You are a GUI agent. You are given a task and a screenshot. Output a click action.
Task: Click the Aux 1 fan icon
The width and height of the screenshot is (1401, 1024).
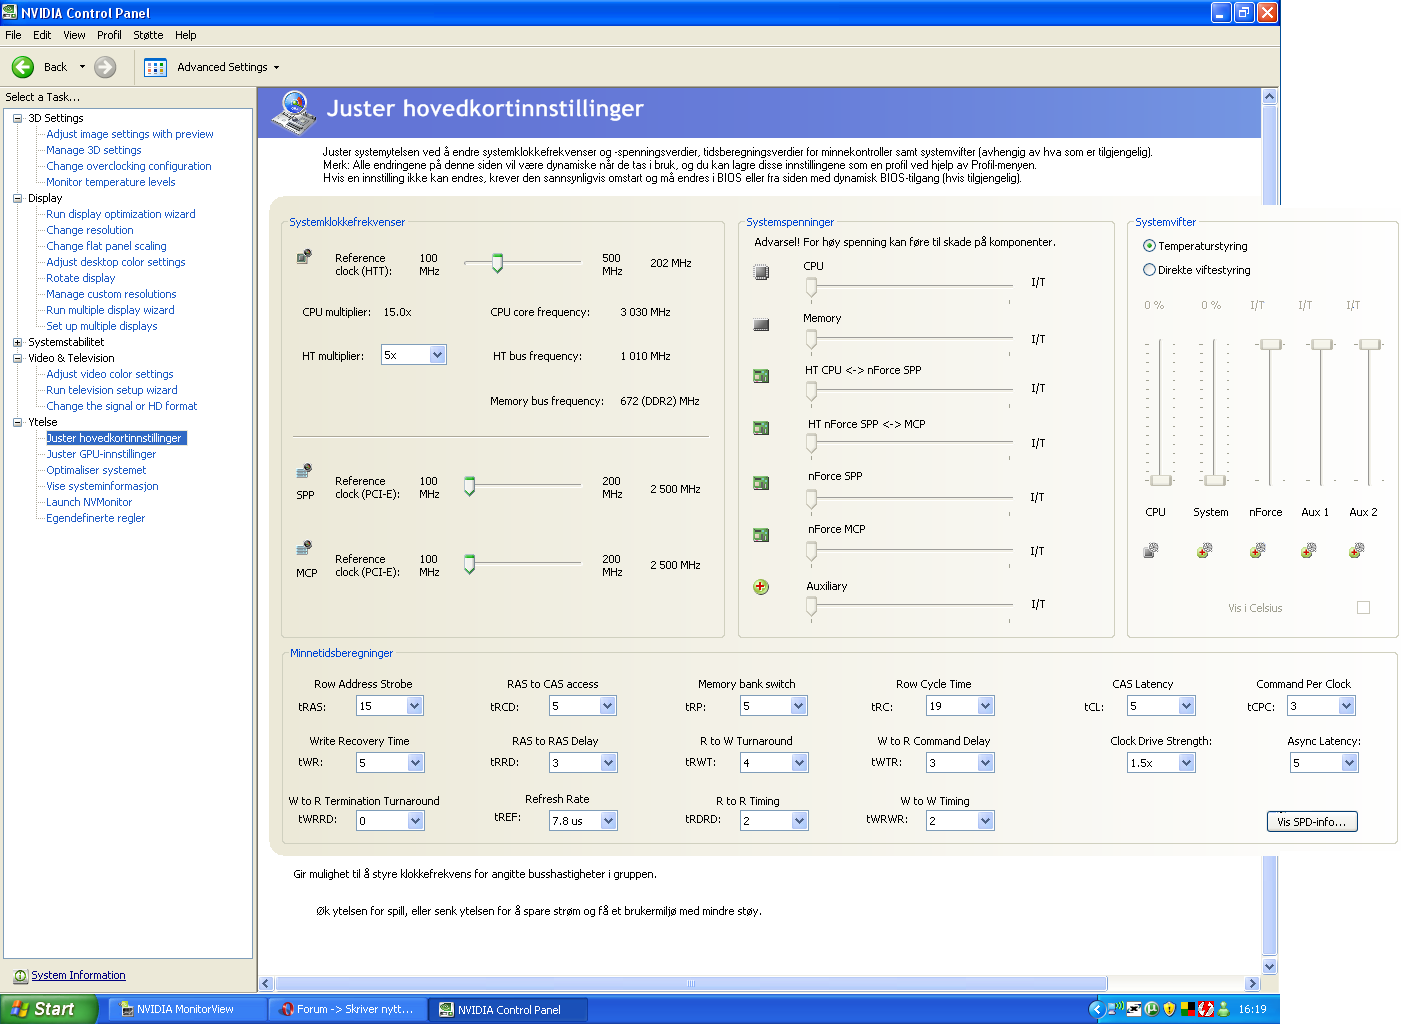click(x=1308, y=550)
